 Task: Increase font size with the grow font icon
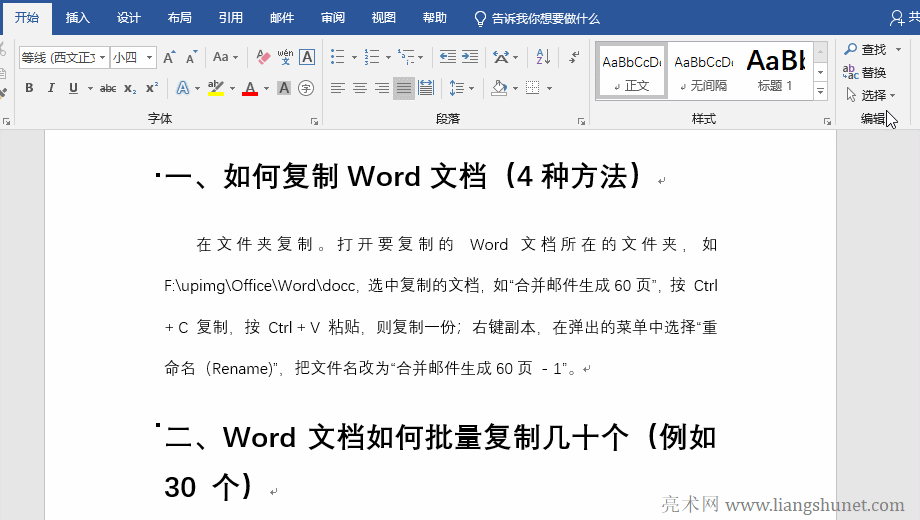click(170, 57)
